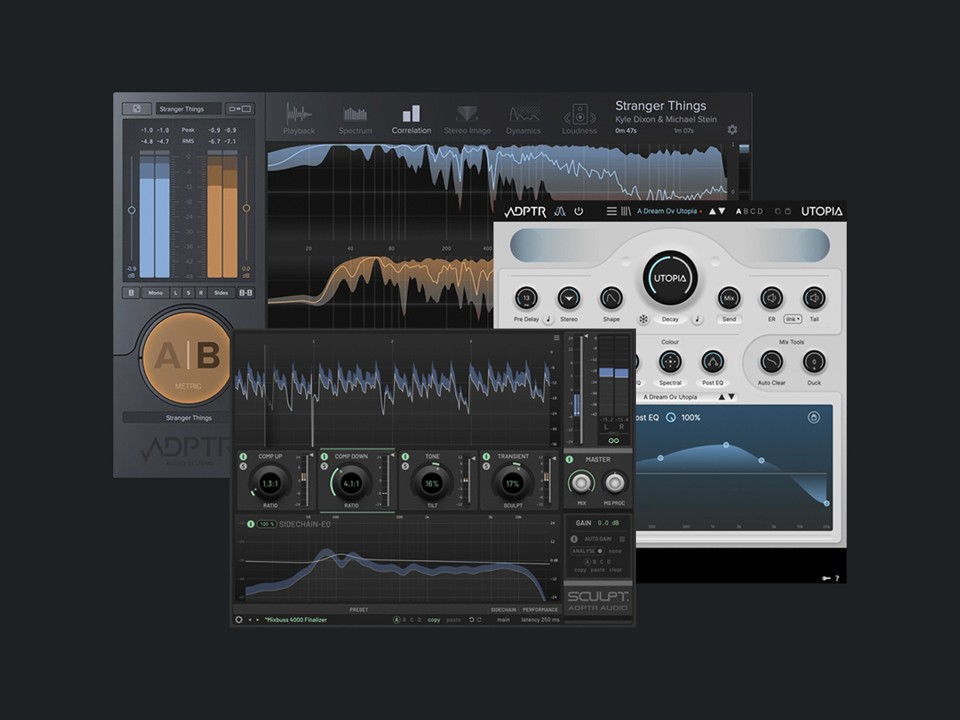This screenshot has width=960, height=720.
Task: Click up arrow beside lower A Dream Ov Utopia
Action: coord(721,397)
